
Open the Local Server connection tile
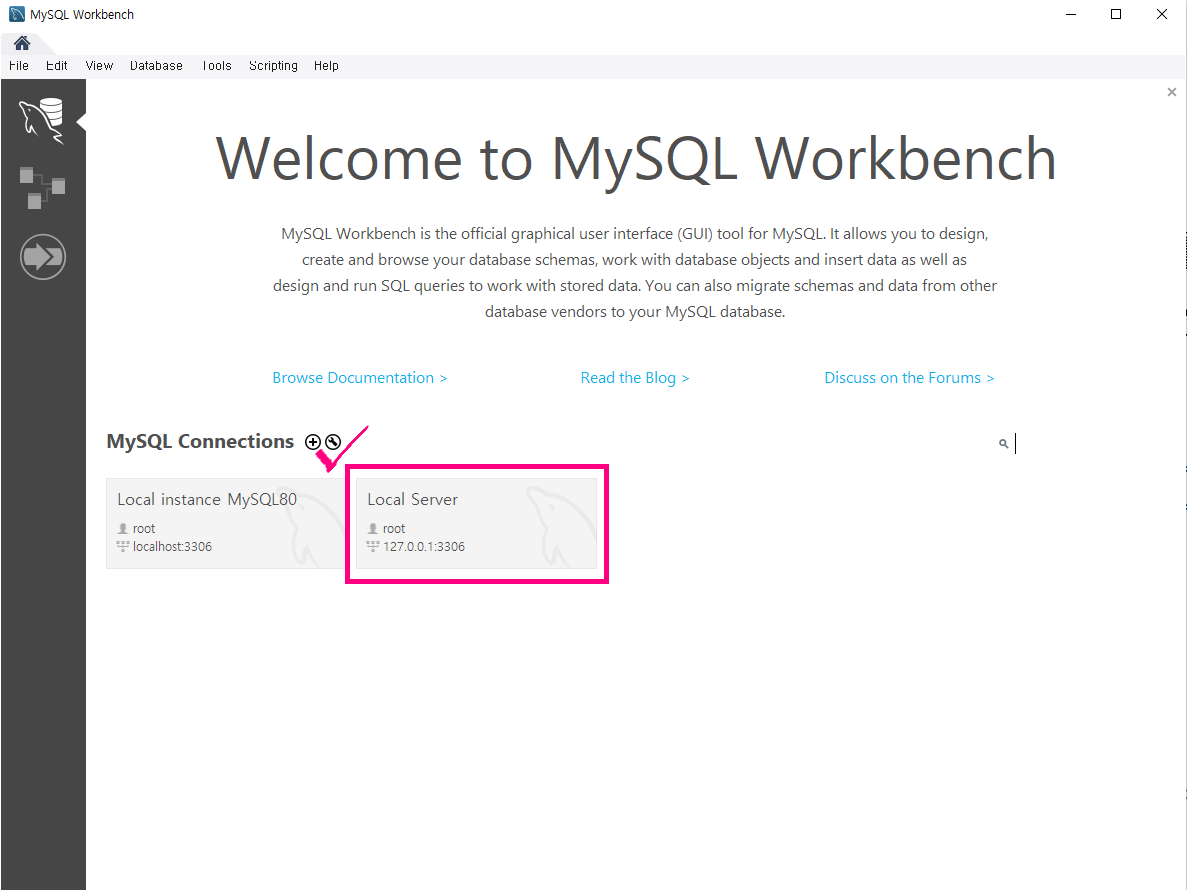click(476, 523)
